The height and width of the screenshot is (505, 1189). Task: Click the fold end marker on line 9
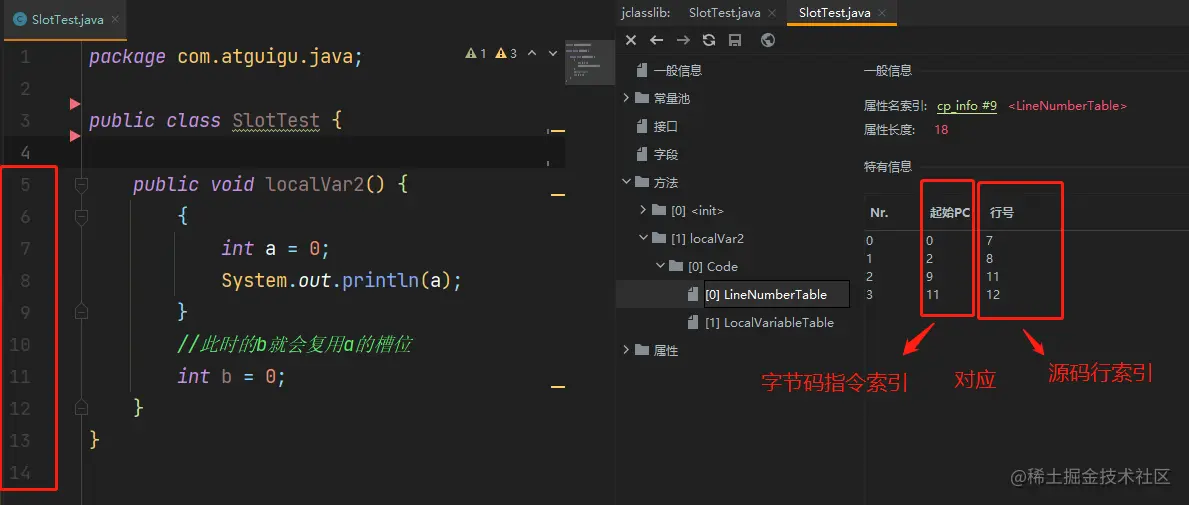pyautogui.click(x=81, y=311)
